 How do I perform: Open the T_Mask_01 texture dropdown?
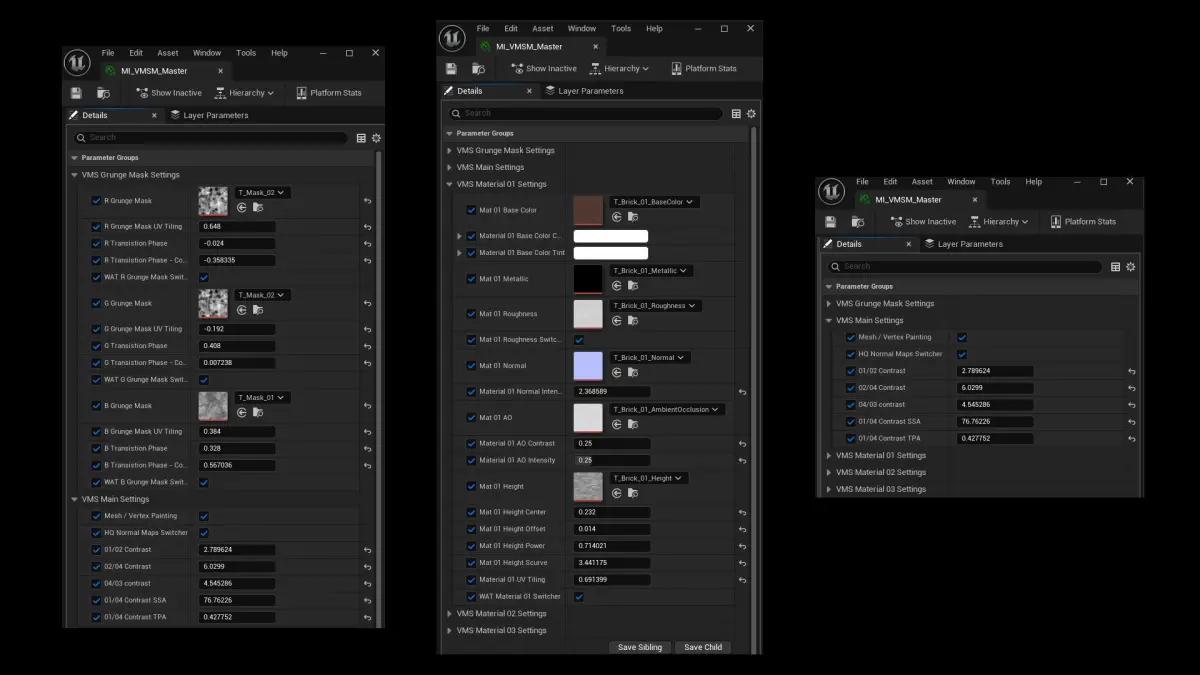click(262, 397)
